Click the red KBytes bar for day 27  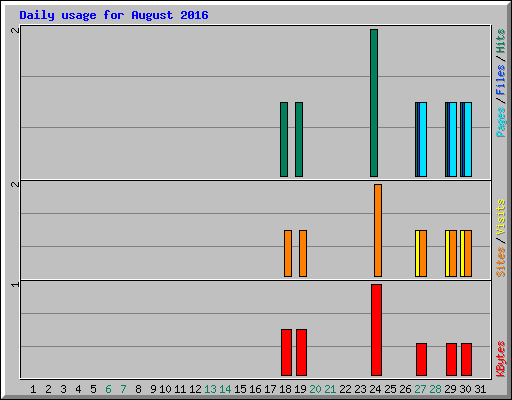click(x=421, y=360)
